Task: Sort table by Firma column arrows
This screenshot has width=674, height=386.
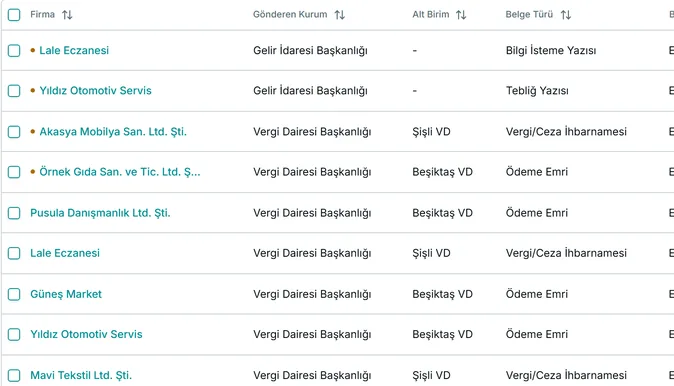Action: [x=67, y=15]
